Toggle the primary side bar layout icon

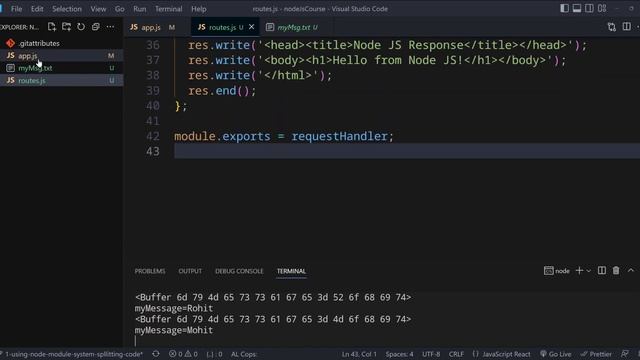pos(564,8)
